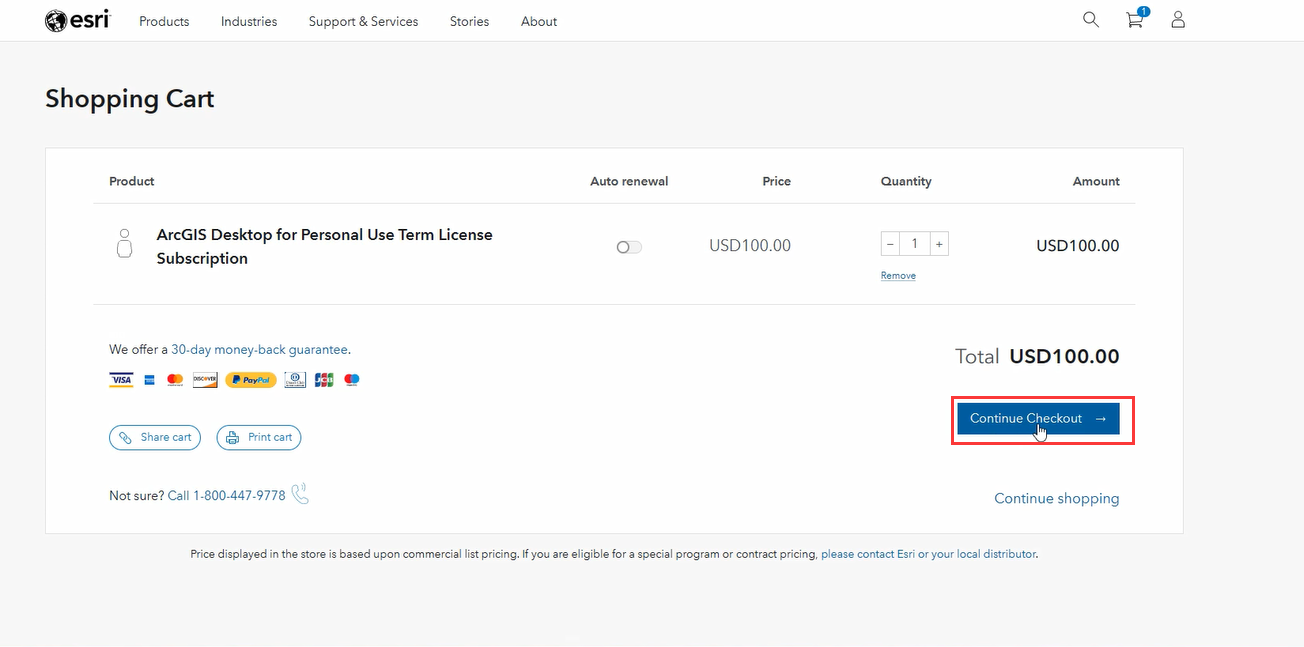Click the Quantity column header

tap(906, 181)
